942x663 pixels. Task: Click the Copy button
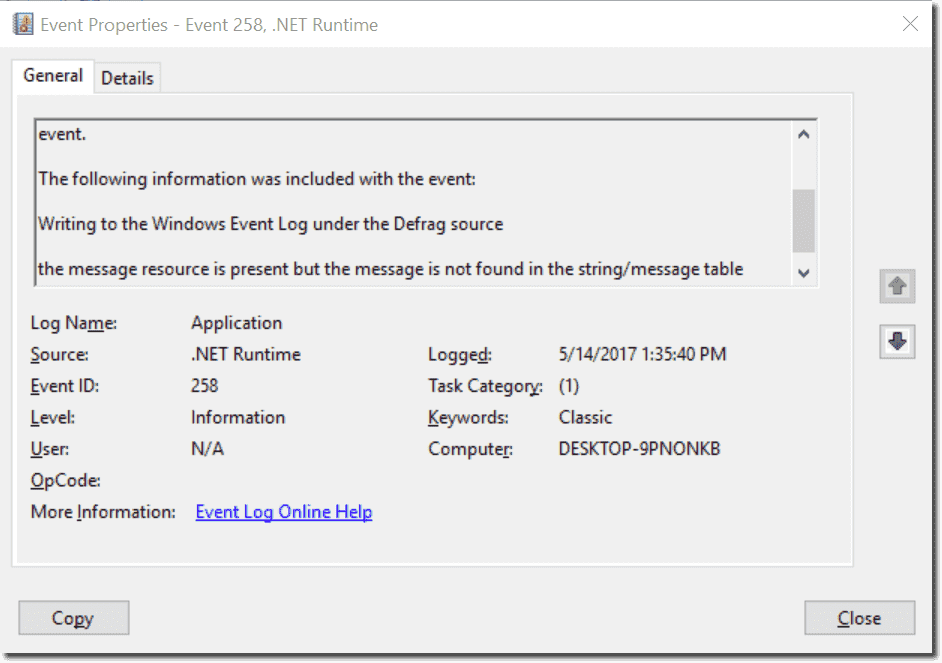73,617
